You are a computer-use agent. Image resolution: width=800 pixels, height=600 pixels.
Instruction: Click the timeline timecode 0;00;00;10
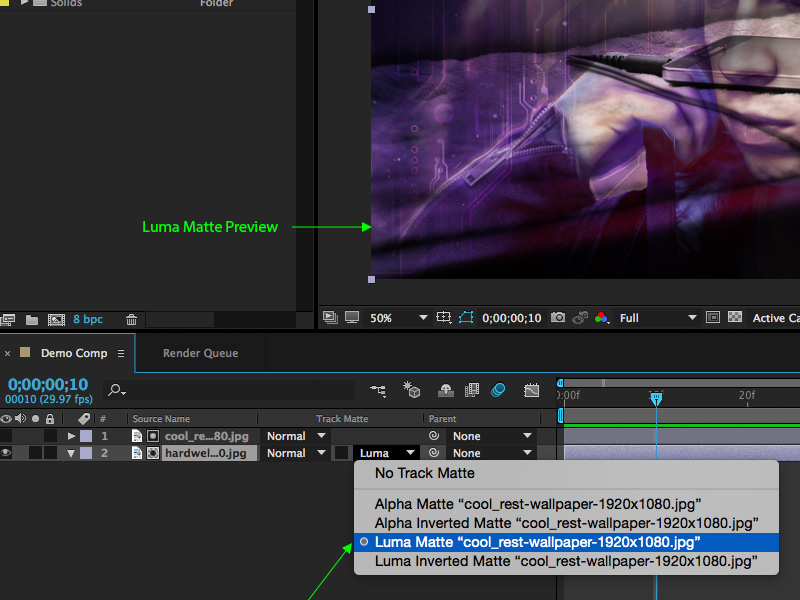[48, 384]
